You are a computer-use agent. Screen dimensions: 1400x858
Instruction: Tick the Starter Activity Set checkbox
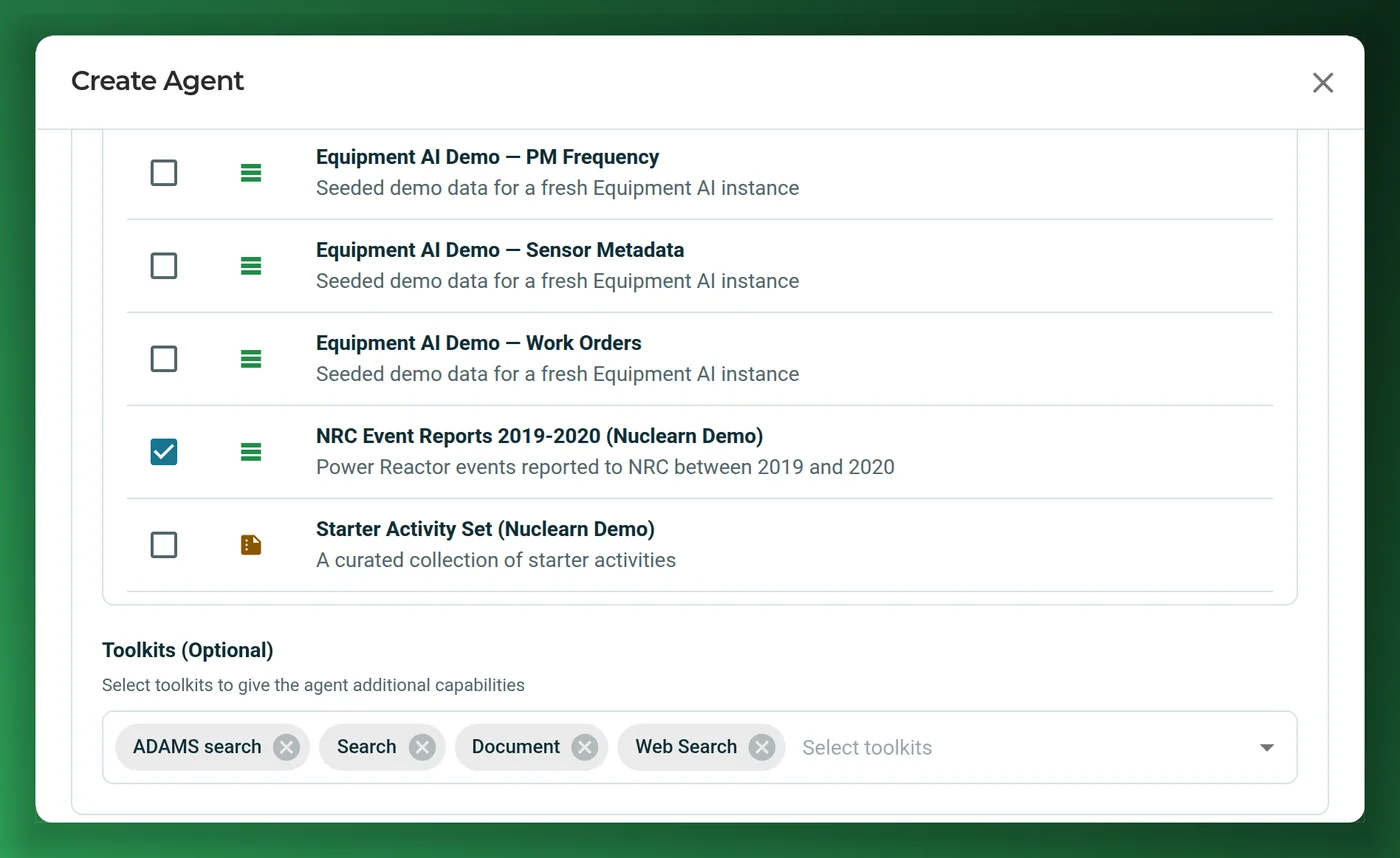point(164,545)
